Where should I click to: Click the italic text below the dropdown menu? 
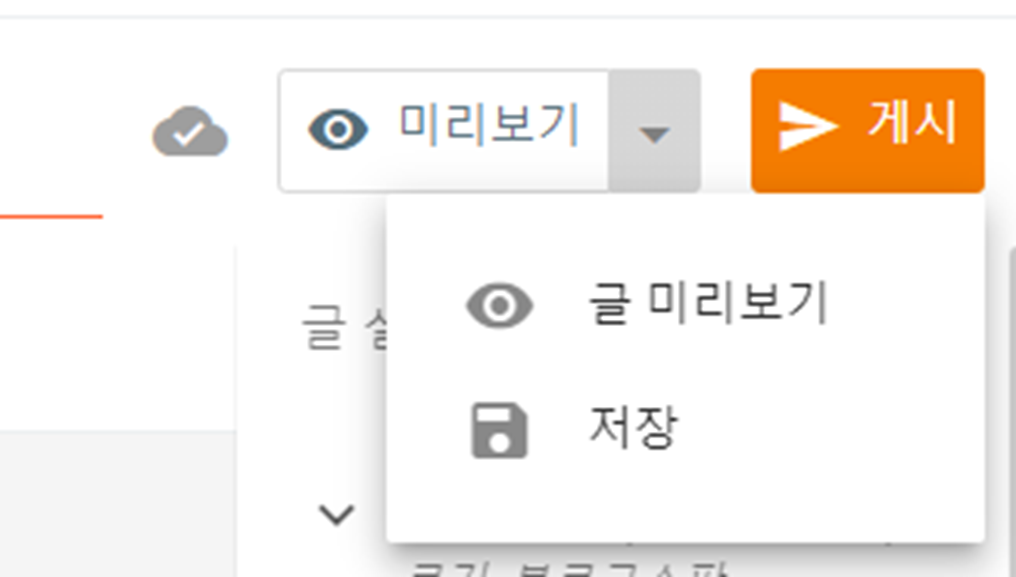[x=570, y=566]
